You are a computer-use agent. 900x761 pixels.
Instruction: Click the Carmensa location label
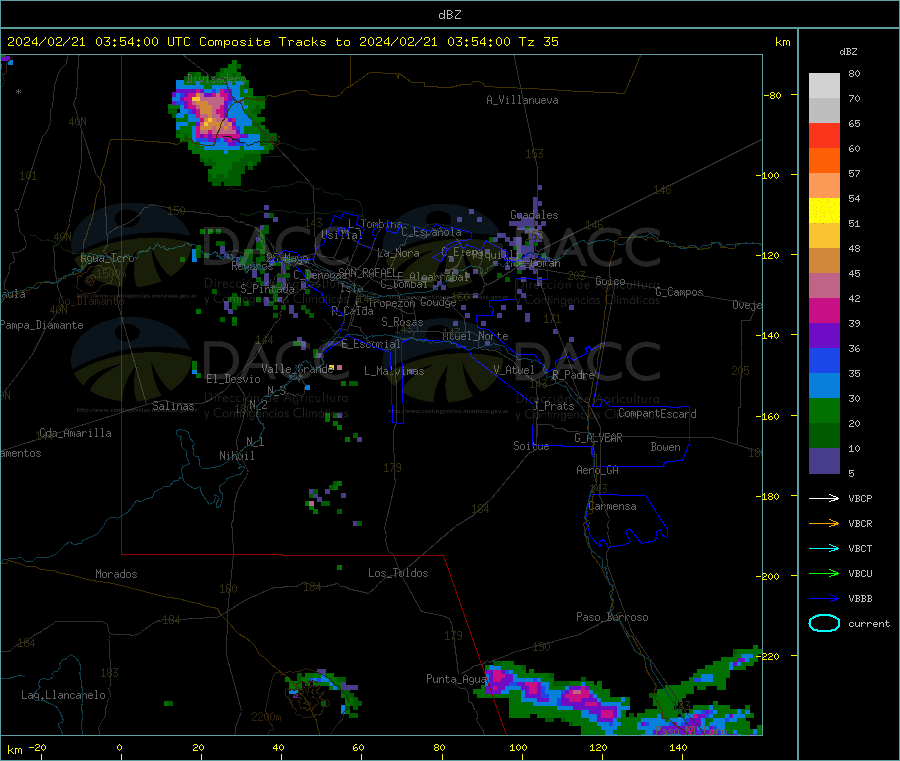click(612, 506)
